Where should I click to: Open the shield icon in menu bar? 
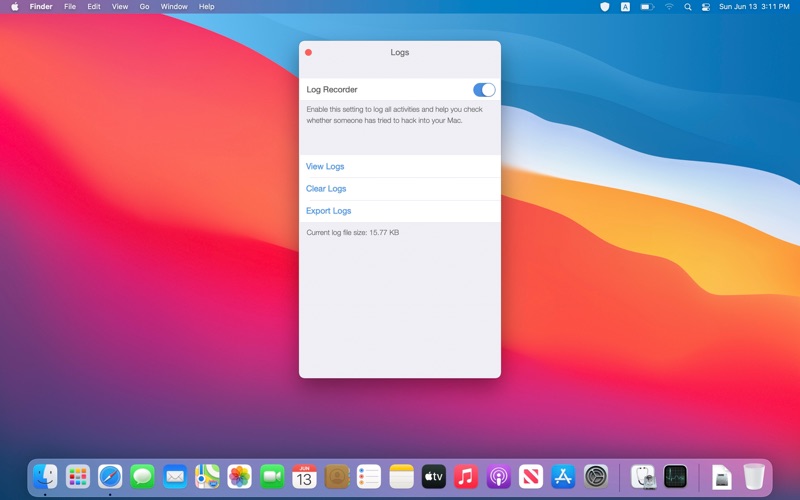(x=604, y=7)
